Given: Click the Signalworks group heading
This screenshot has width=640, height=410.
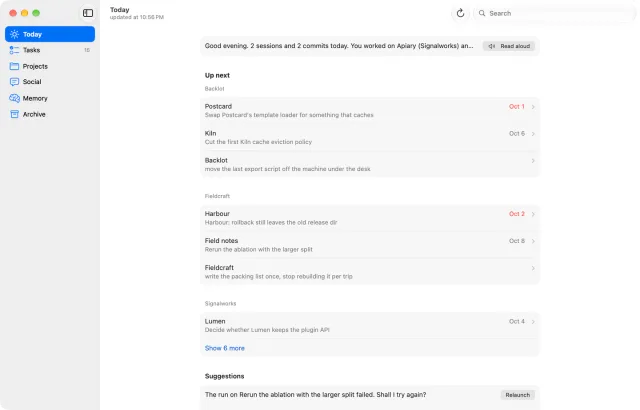Looking at the screenshot, I should [x=220, y=304].
